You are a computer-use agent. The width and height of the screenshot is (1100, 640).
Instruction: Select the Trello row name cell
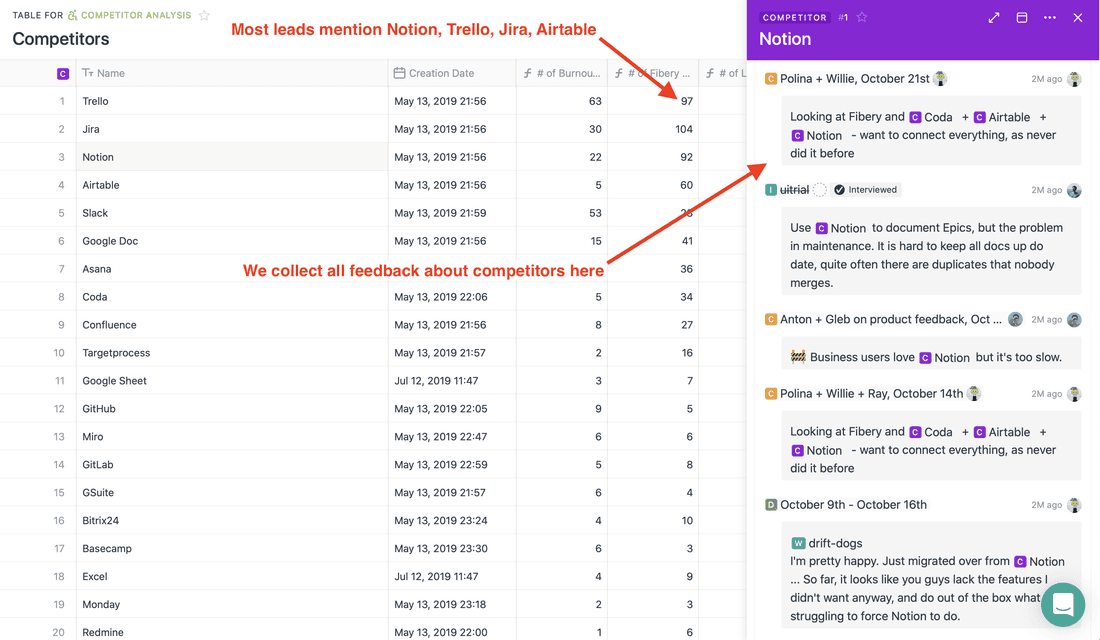[96, 101]
